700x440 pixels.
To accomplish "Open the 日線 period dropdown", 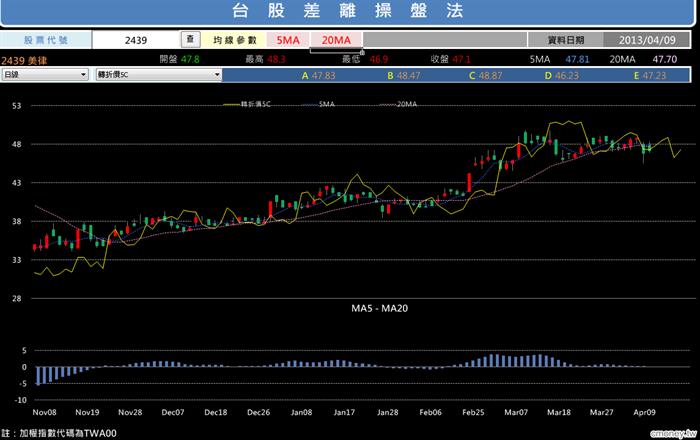I will 45,75.
